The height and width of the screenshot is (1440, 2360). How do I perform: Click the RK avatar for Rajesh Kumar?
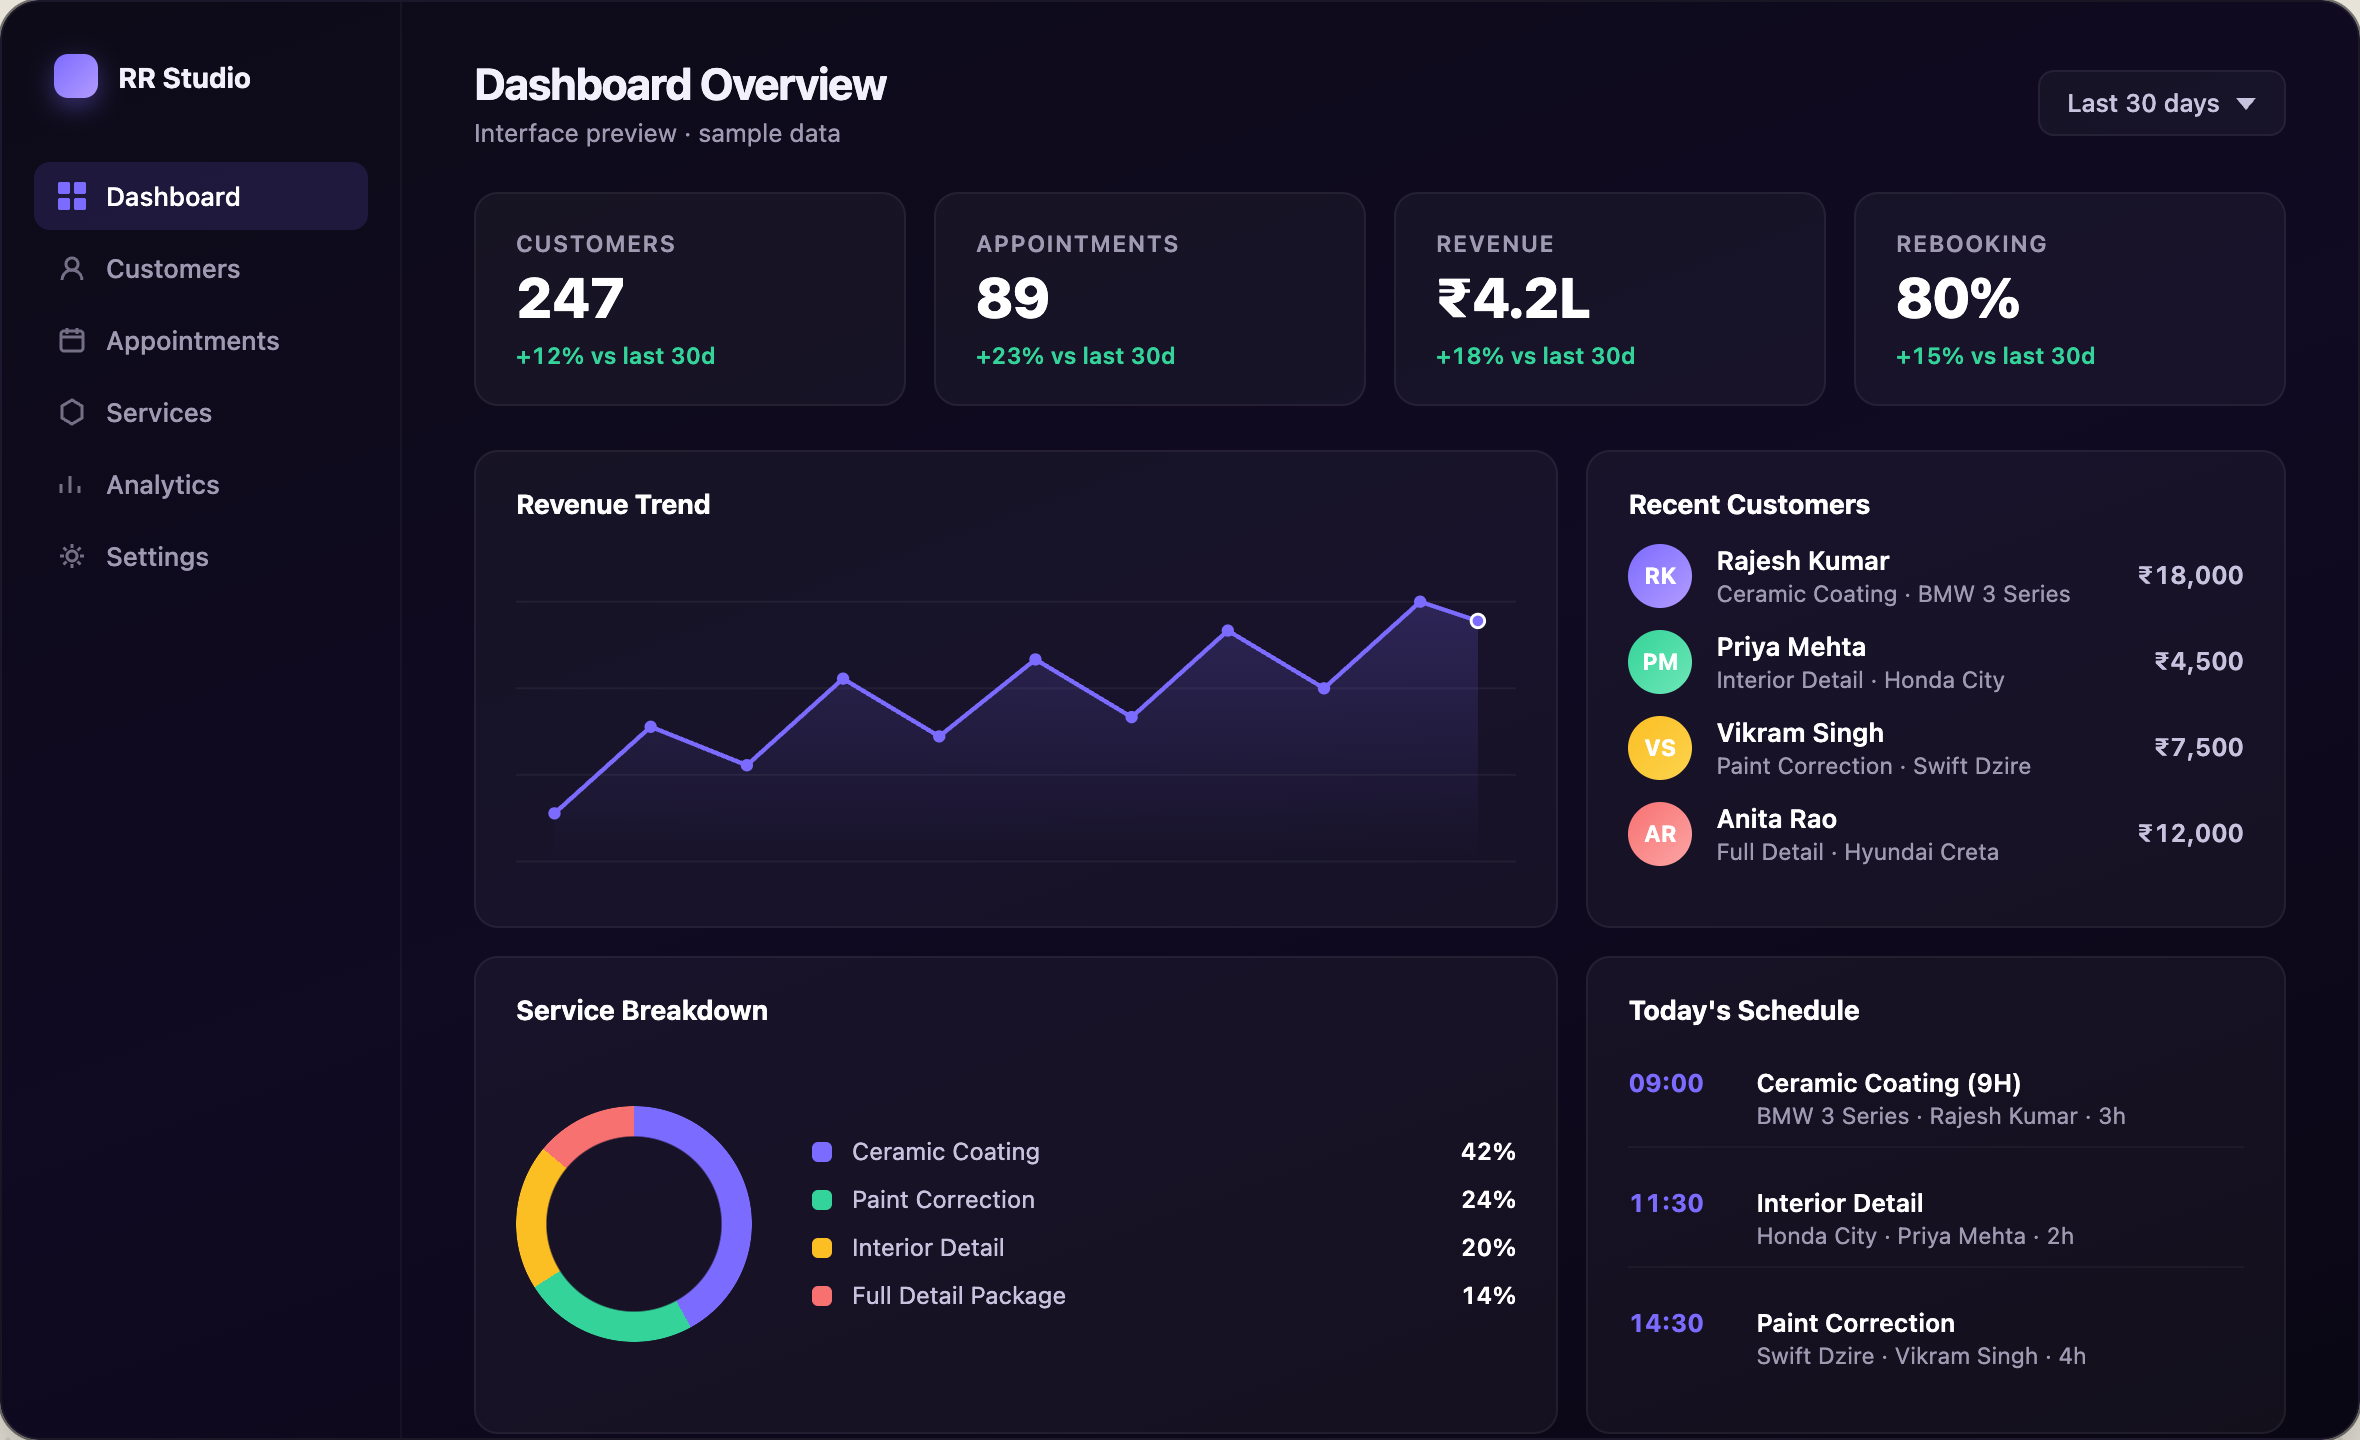1660,576
